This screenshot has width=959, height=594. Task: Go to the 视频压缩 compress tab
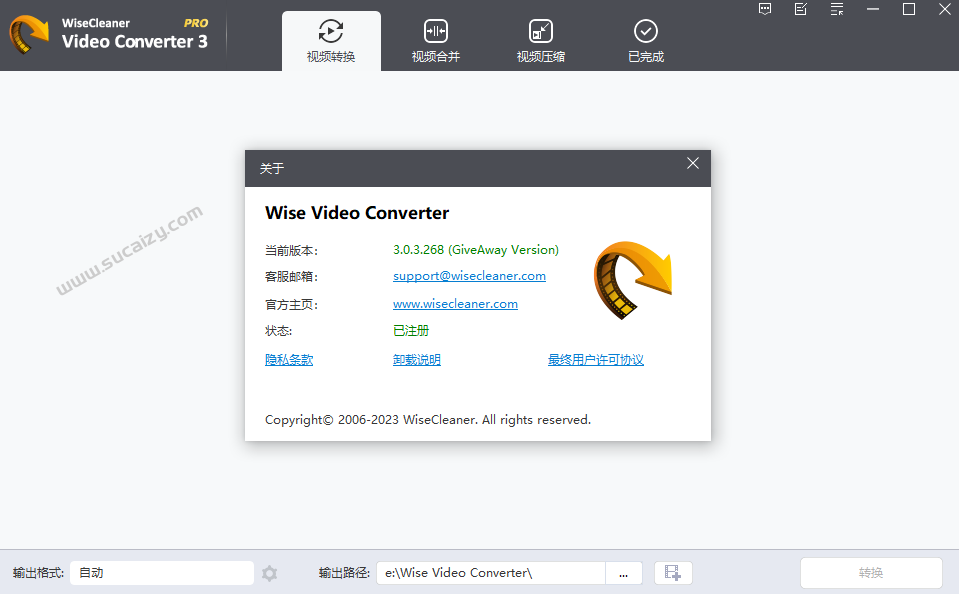pos(541,41)
